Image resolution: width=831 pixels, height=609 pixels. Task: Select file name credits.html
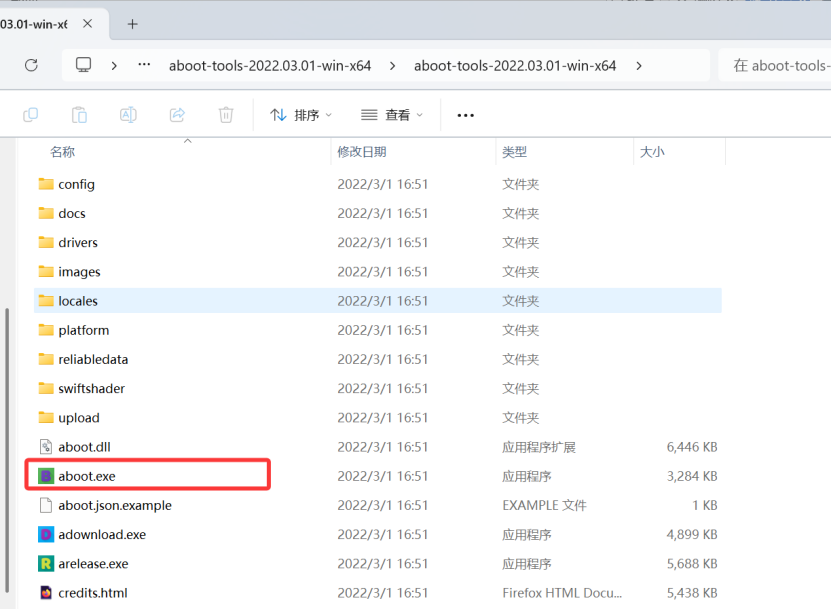(x=93, y=593)
